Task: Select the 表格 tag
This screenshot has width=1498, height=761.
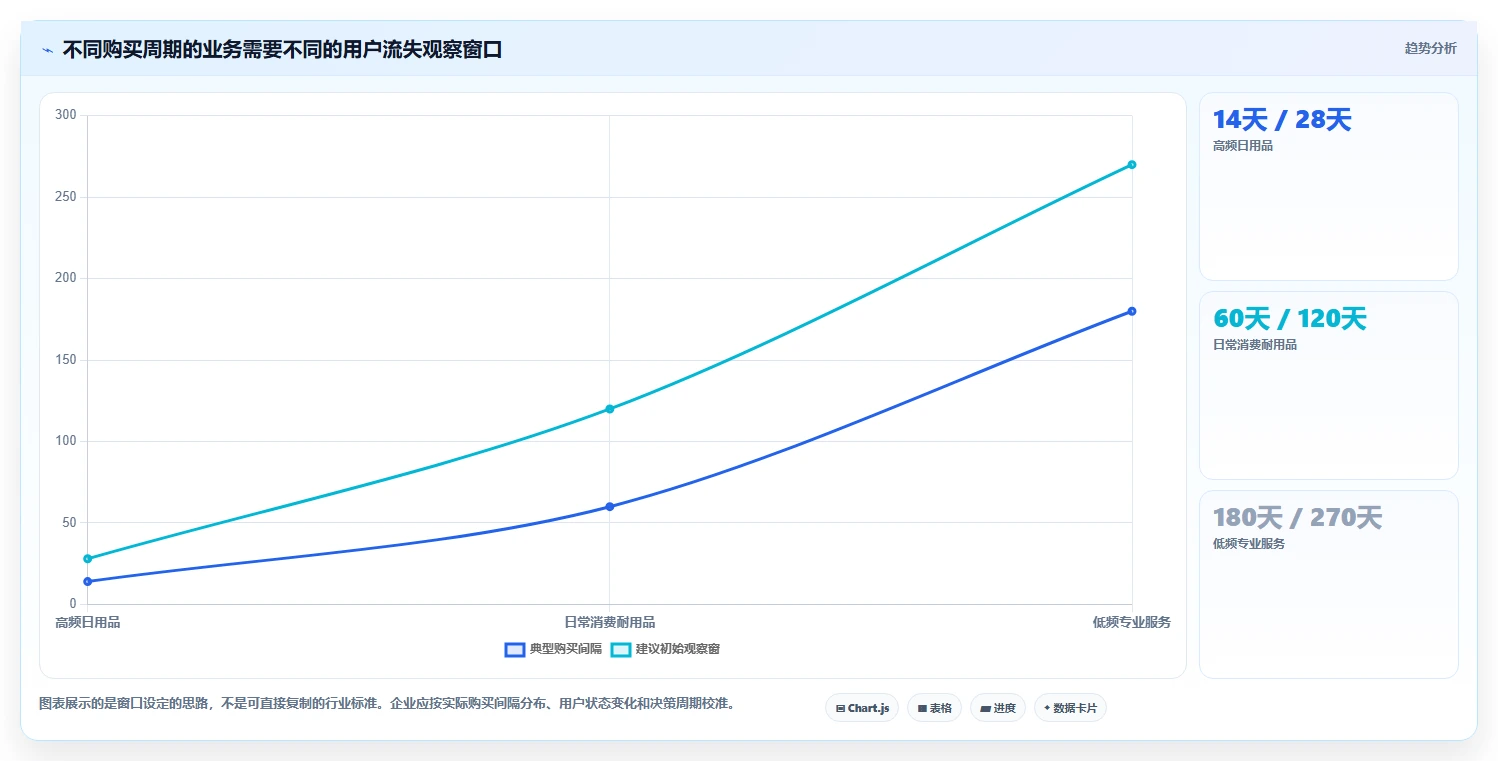Action: 934,708
